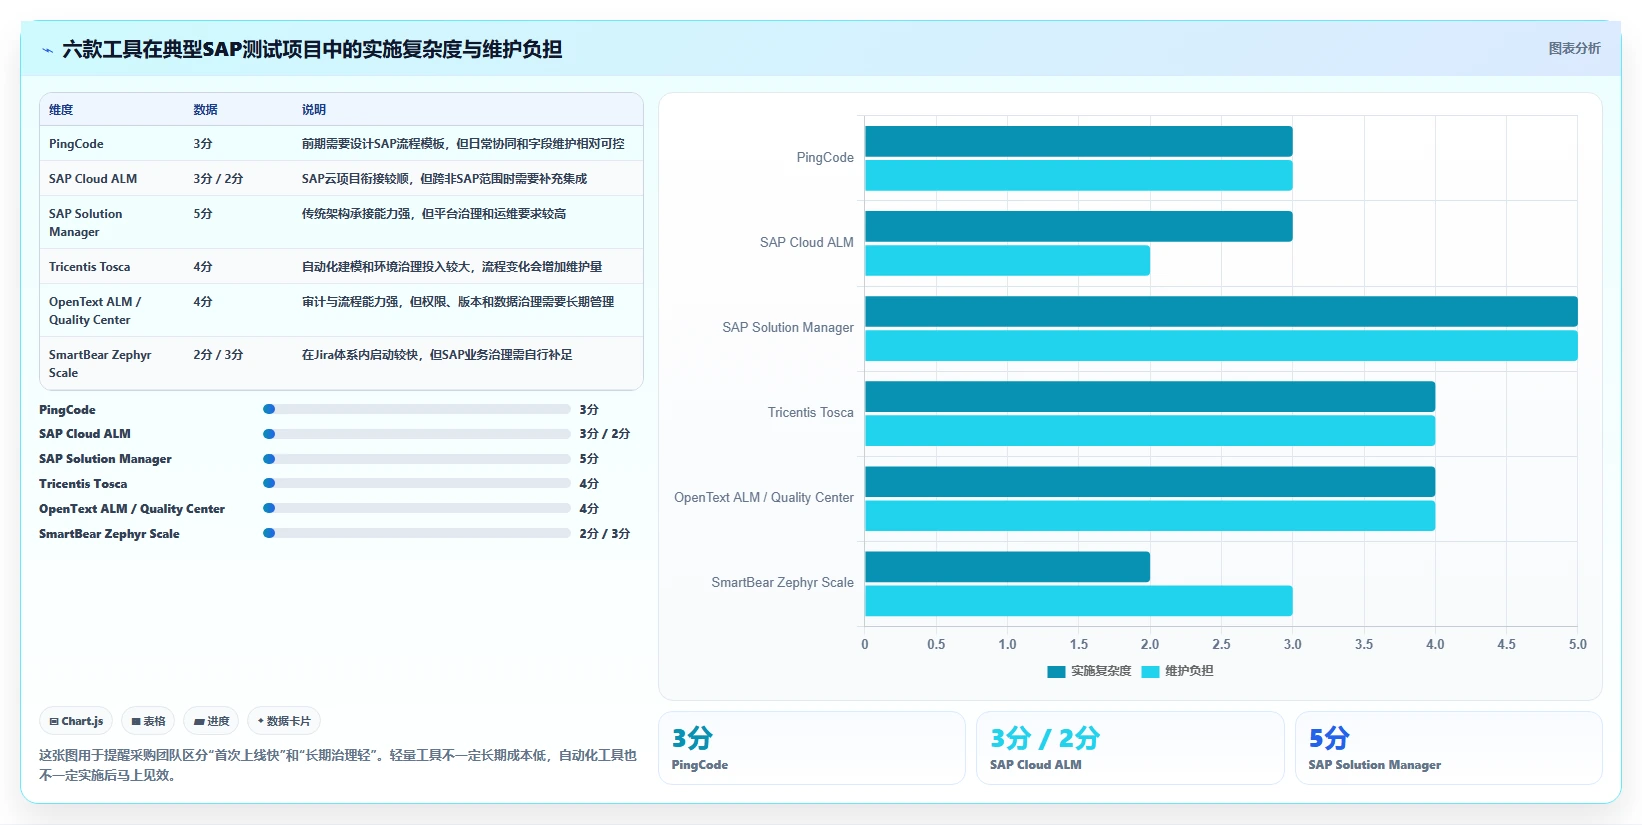Click SmartBear Zephyr Scale's light cyan chart bar
Image resolution: width=1642 pixels, height=825 pixels.
tap(1078, 600)
